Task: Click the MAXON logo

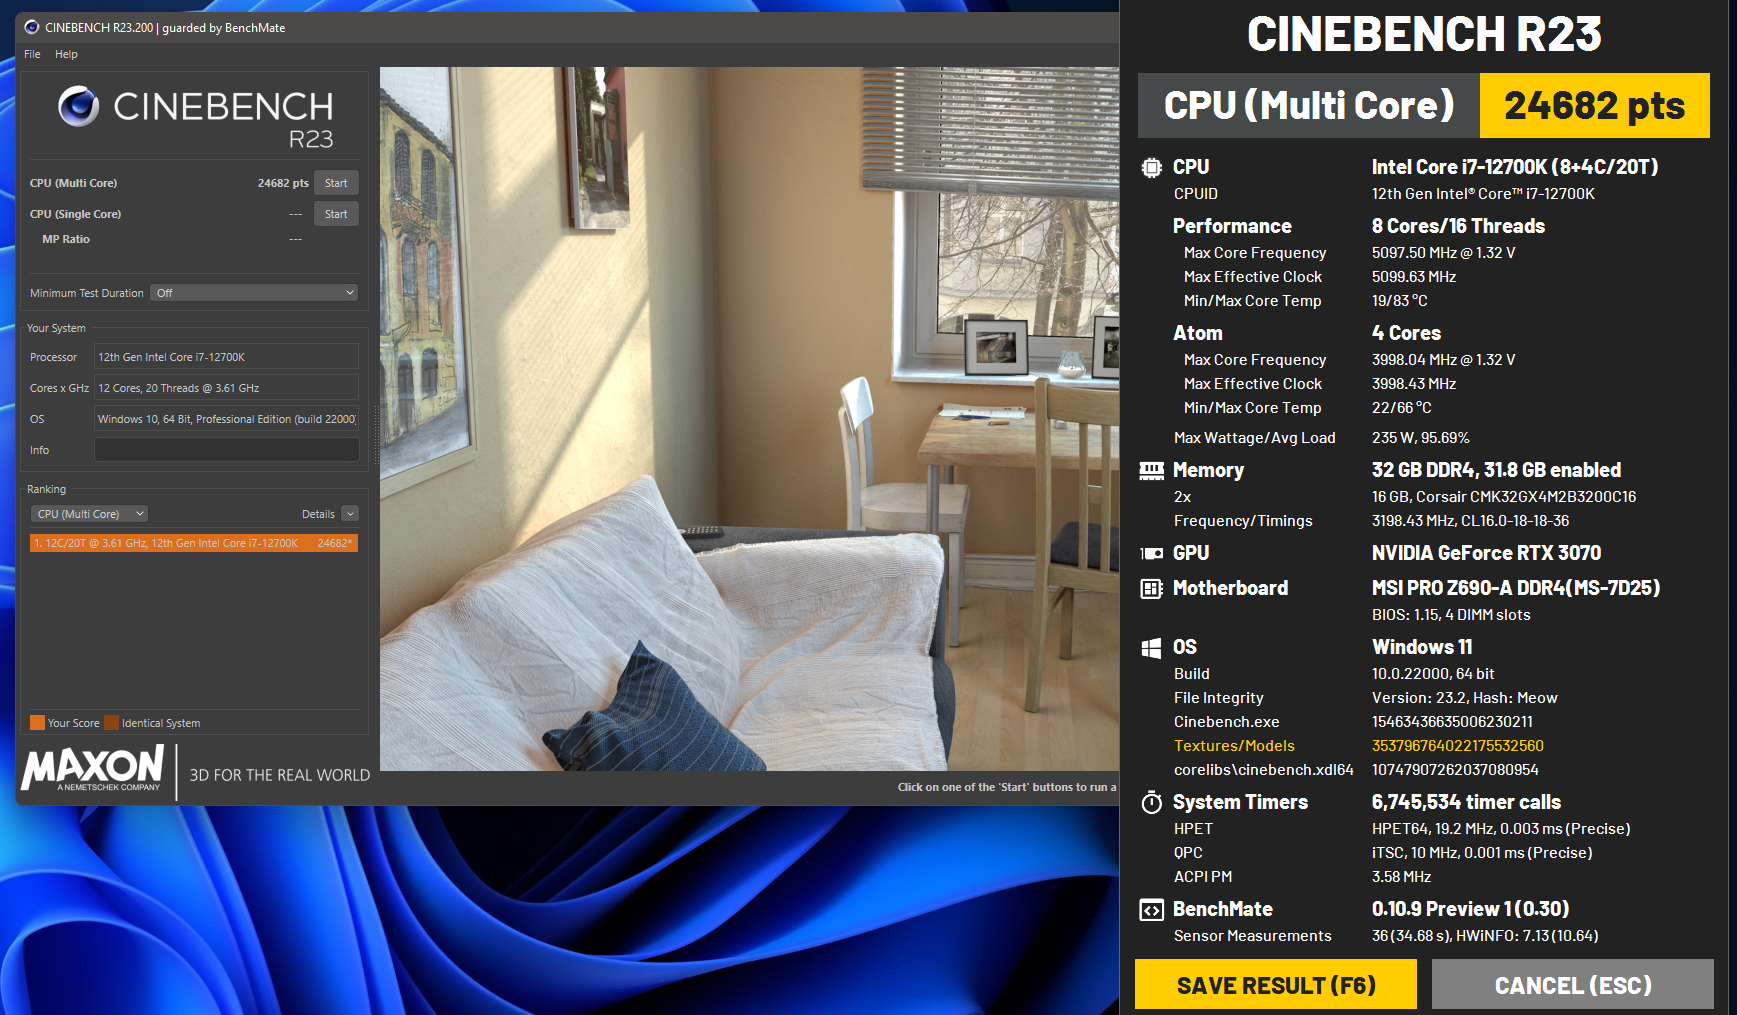Action: pos(92,769)
